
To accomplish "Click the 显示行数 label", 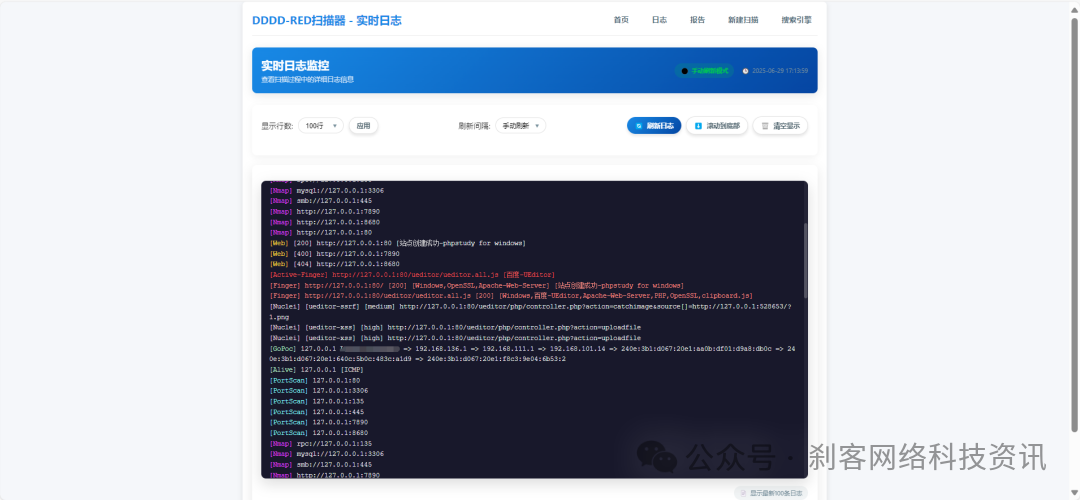I will click(277, 126).
